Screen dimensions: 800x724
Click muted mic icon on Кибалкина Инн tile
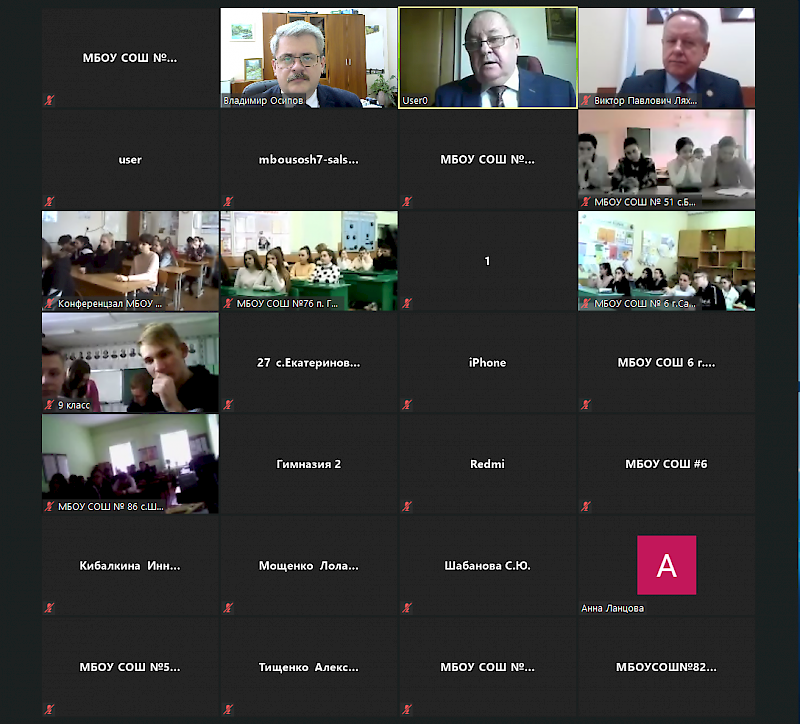pos(49,608)
